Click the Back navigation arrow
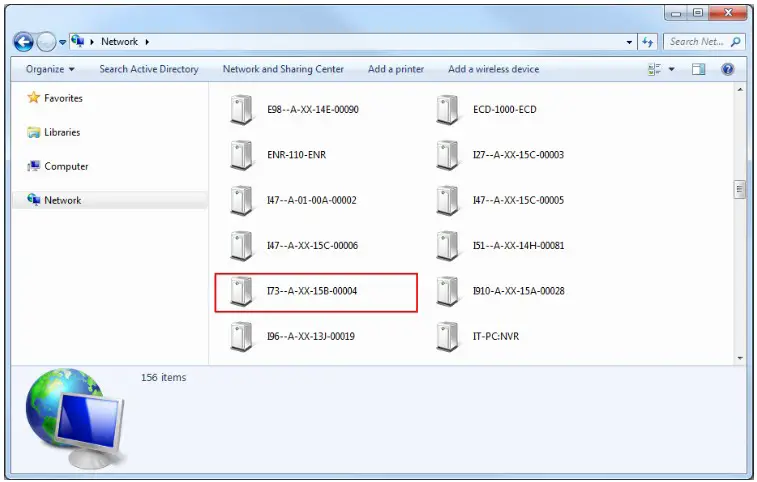Screen dimensions: 757x482 pos(23,42)
